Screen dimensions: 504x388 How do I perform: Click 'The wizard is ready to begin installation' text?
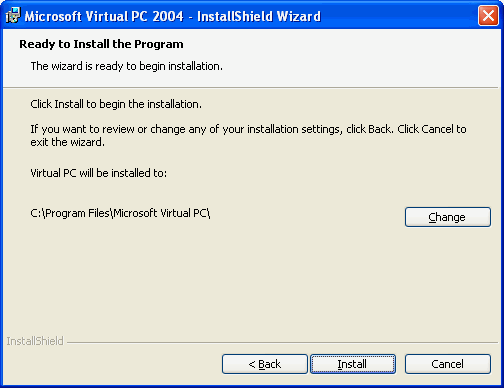pyautogui.click(x=127, y=66)
